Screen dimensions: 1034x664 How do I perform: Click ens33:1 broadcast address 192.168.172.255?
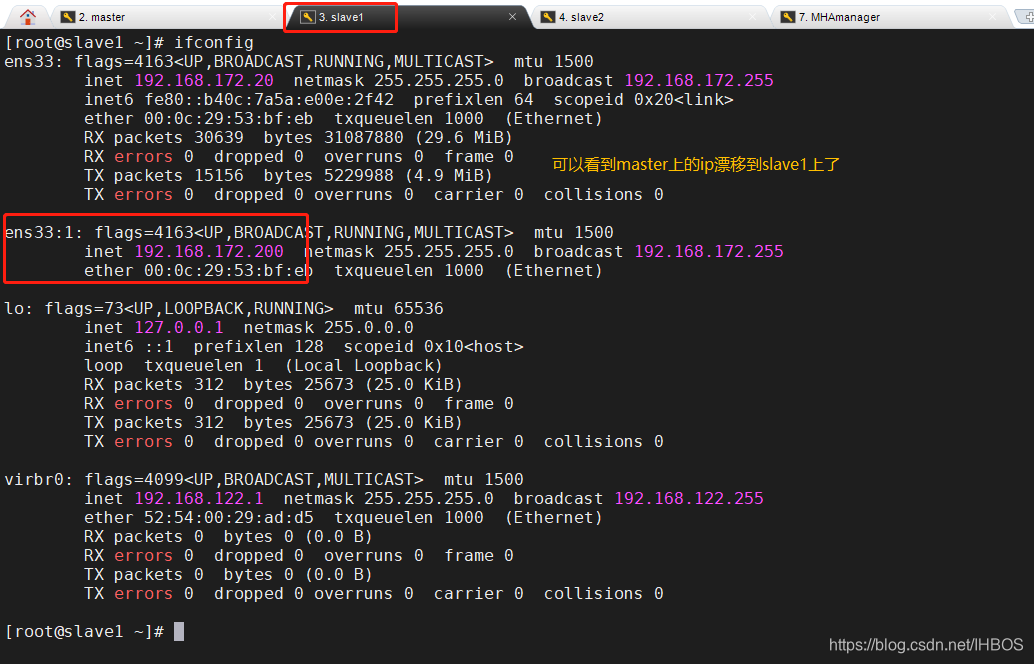click(709, 251)
